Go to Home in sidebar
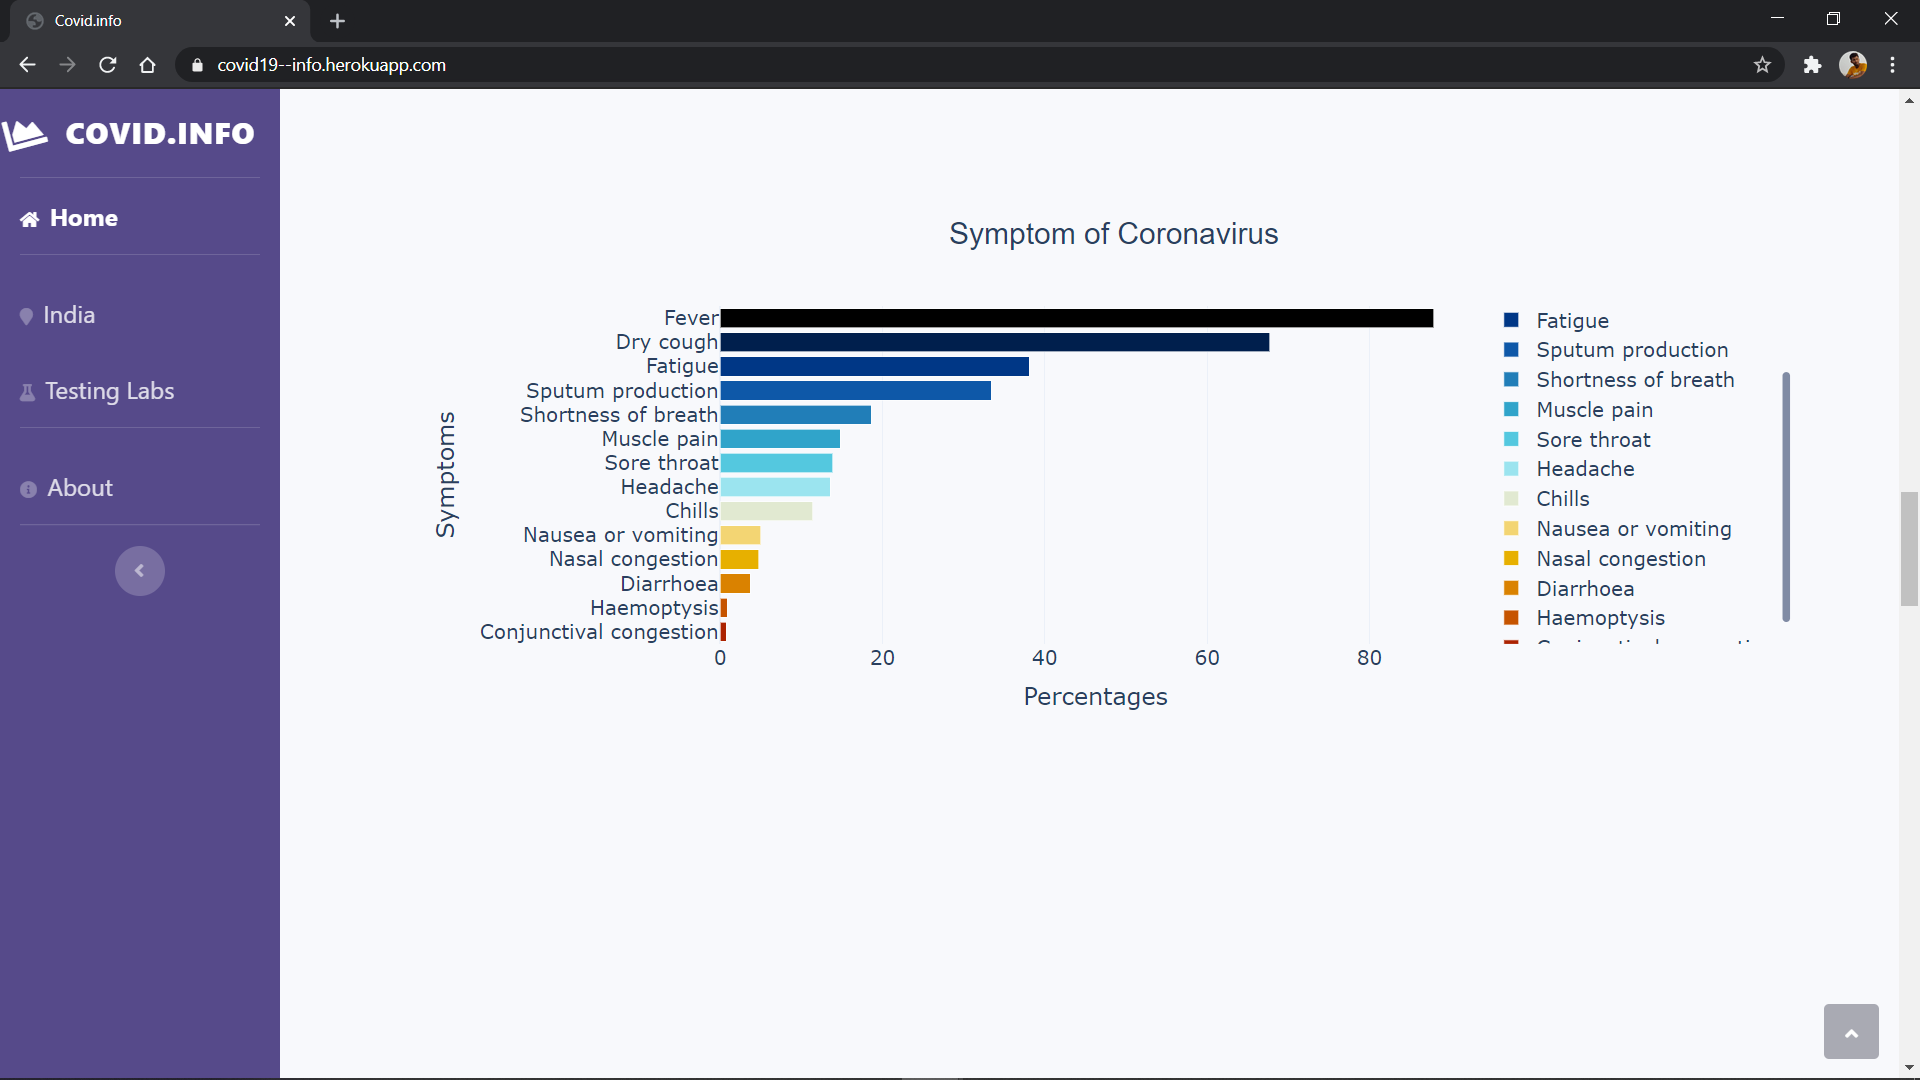 click(x=83, y=218)
